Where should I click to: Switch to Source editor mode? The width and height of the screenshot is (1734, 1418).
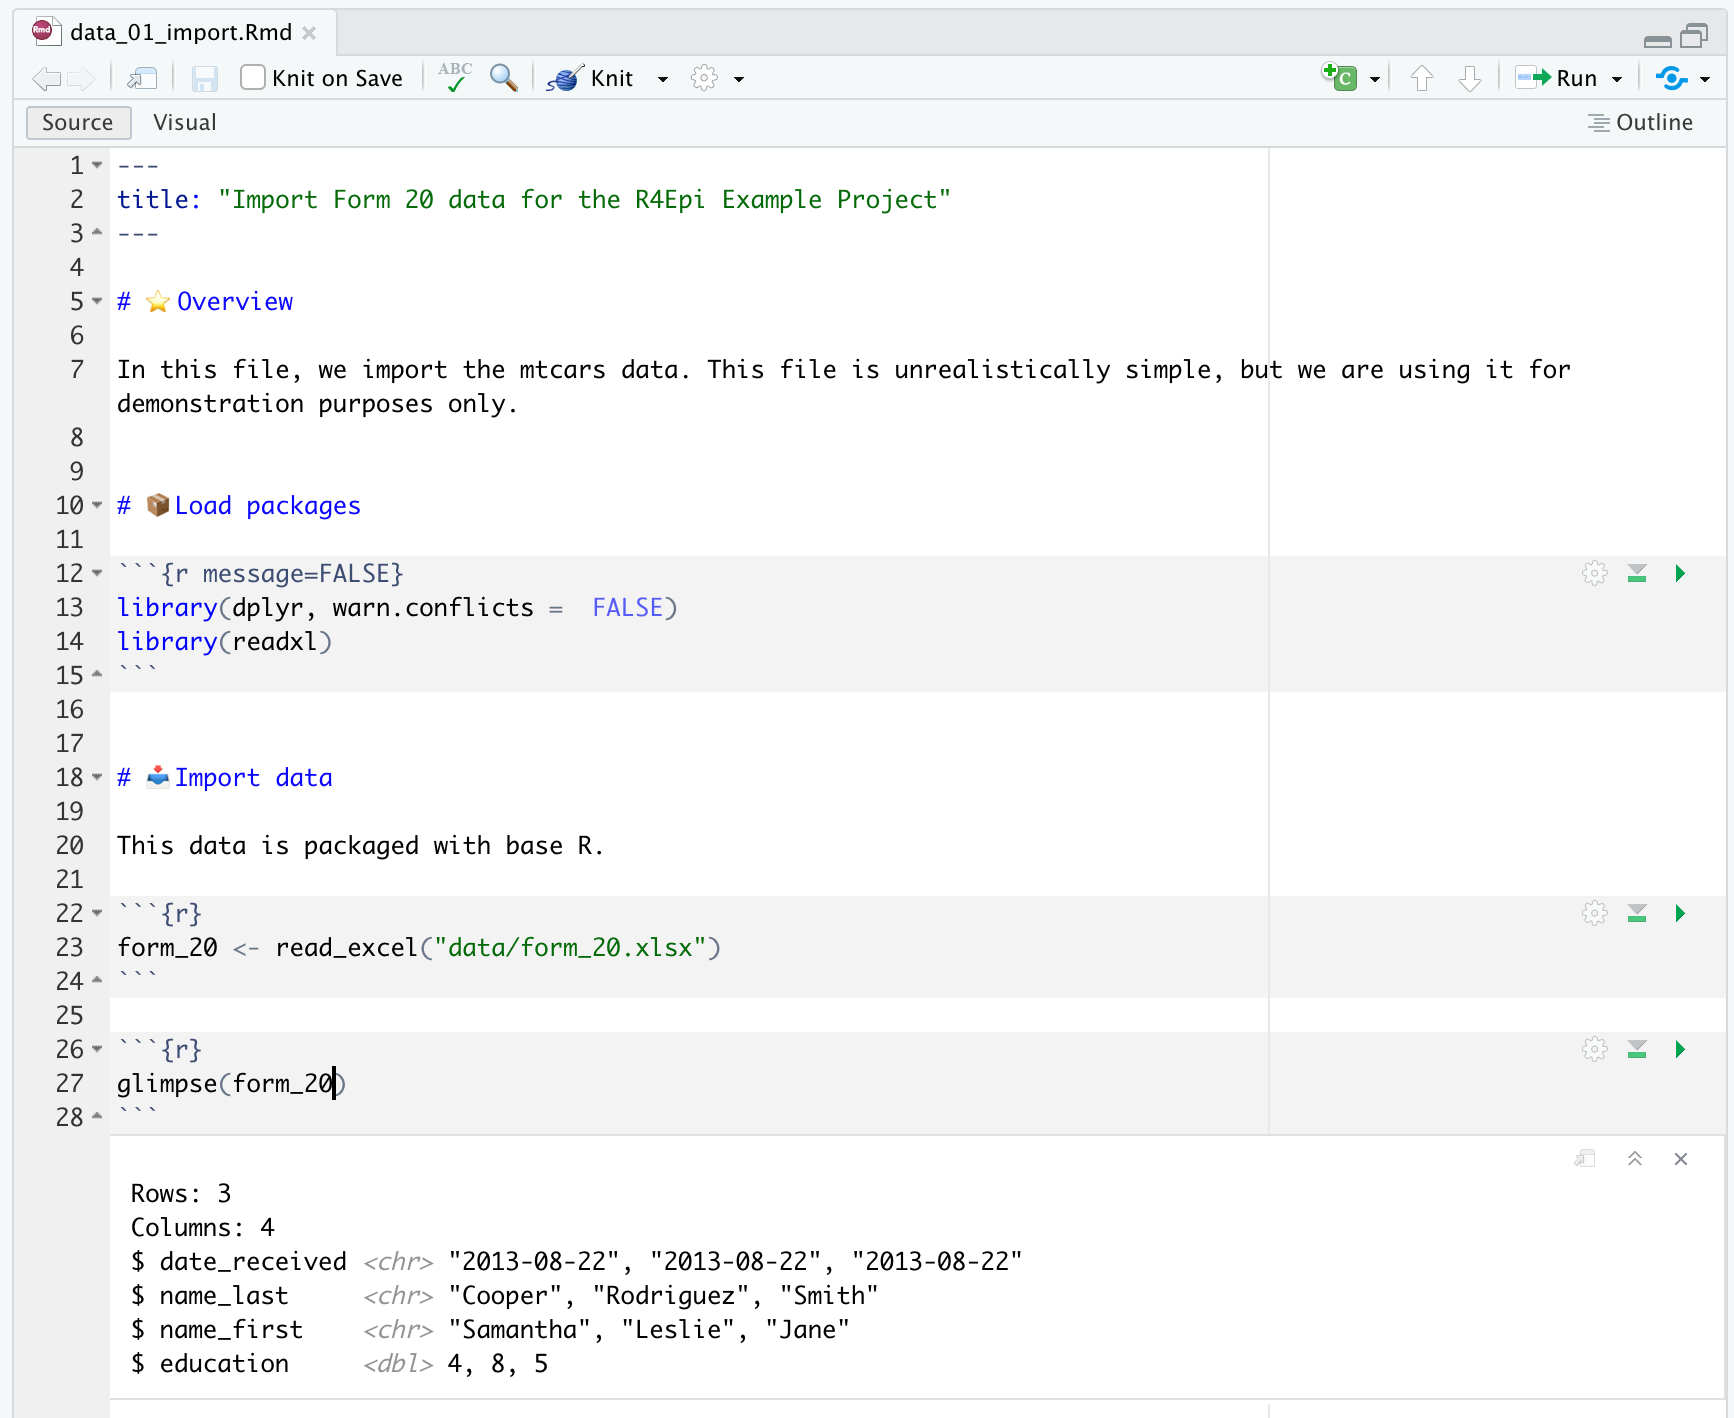tap(78, 122)
